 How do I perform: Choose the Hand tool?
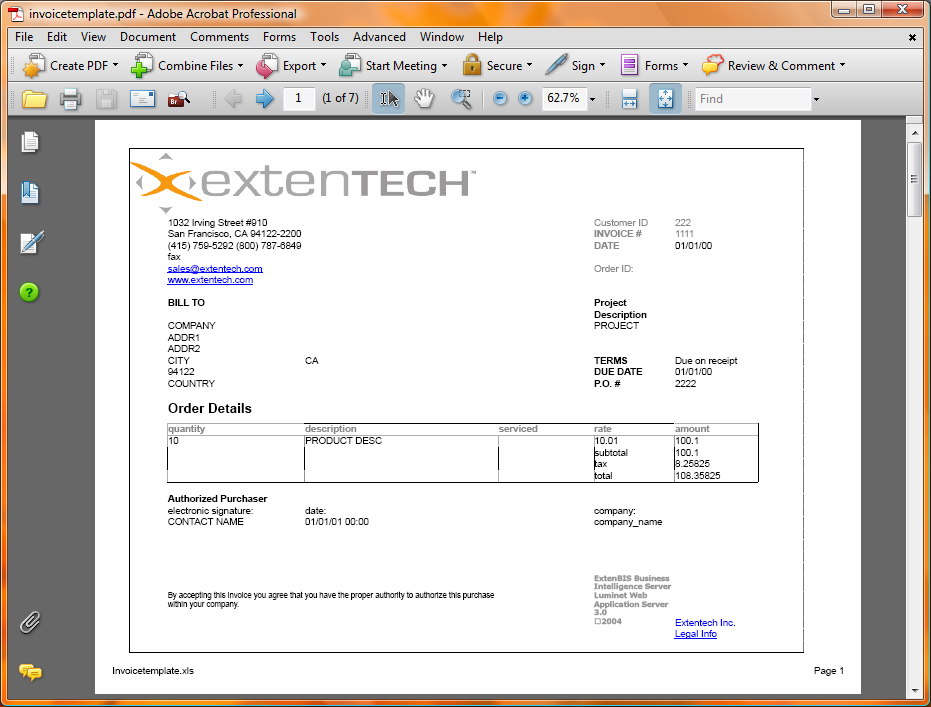click(424, 99)
